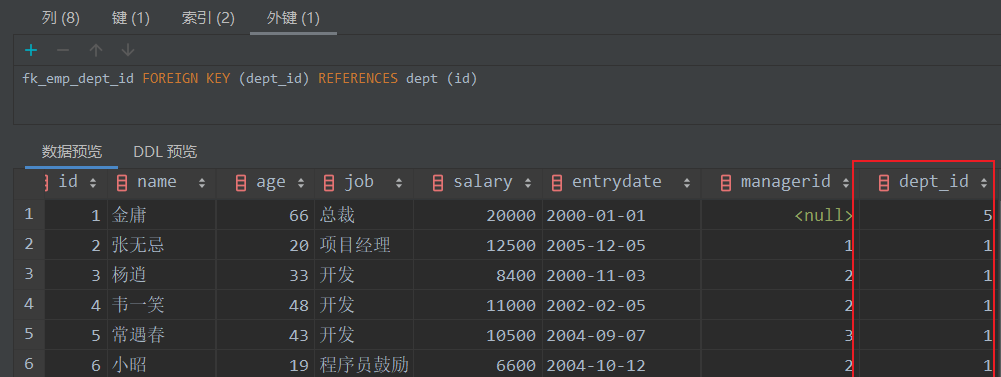
Task: Click the job cell 项目经理
Action: click(363, 246)
